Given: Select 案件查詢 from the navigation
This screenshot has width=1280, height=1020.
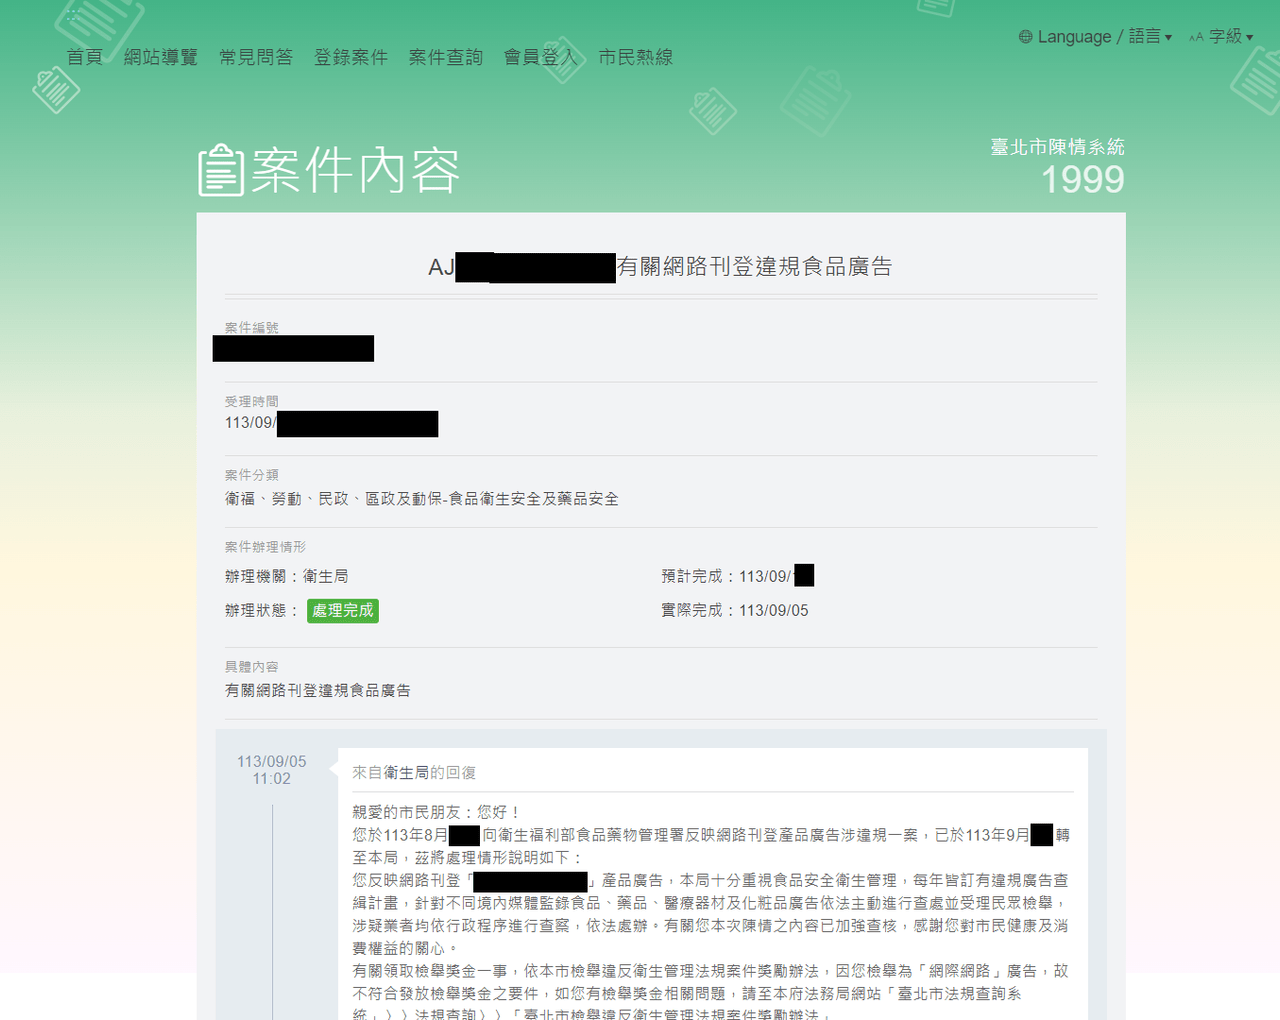Looking at the screenshot, I should point(445,57).
